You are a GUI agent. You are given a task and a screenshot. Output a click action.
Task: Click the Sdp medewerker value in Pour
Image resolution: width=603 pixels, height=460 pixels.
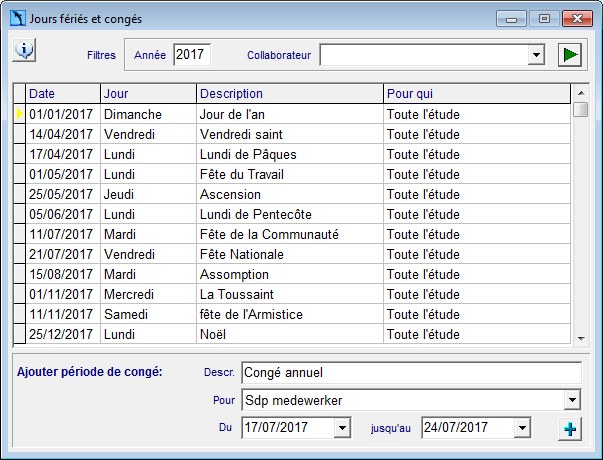(294, 400)
